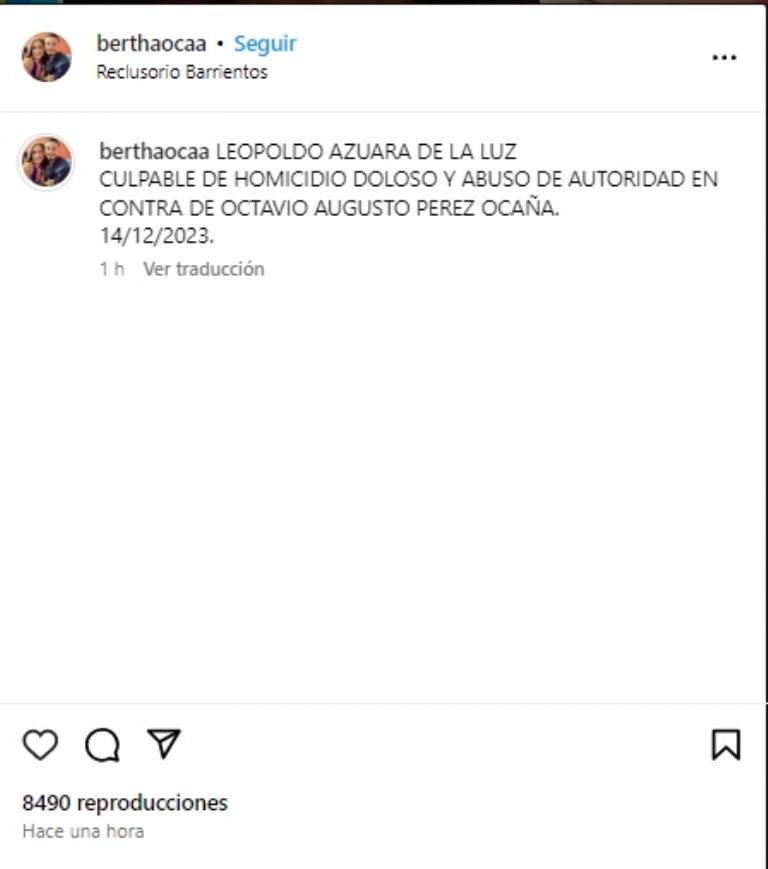Click empty comments area below caption
The width and height of the screenshot is (768, 869).
click(383, 488)
